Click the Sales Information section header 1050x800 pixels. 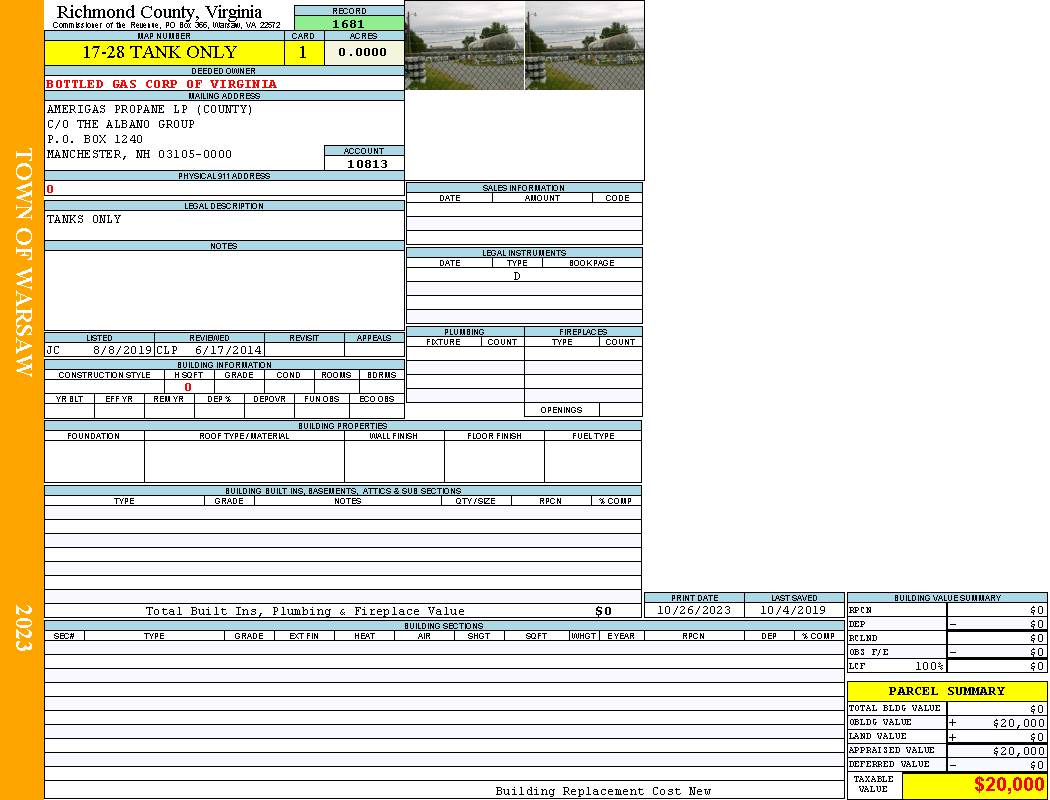[523, 188]
